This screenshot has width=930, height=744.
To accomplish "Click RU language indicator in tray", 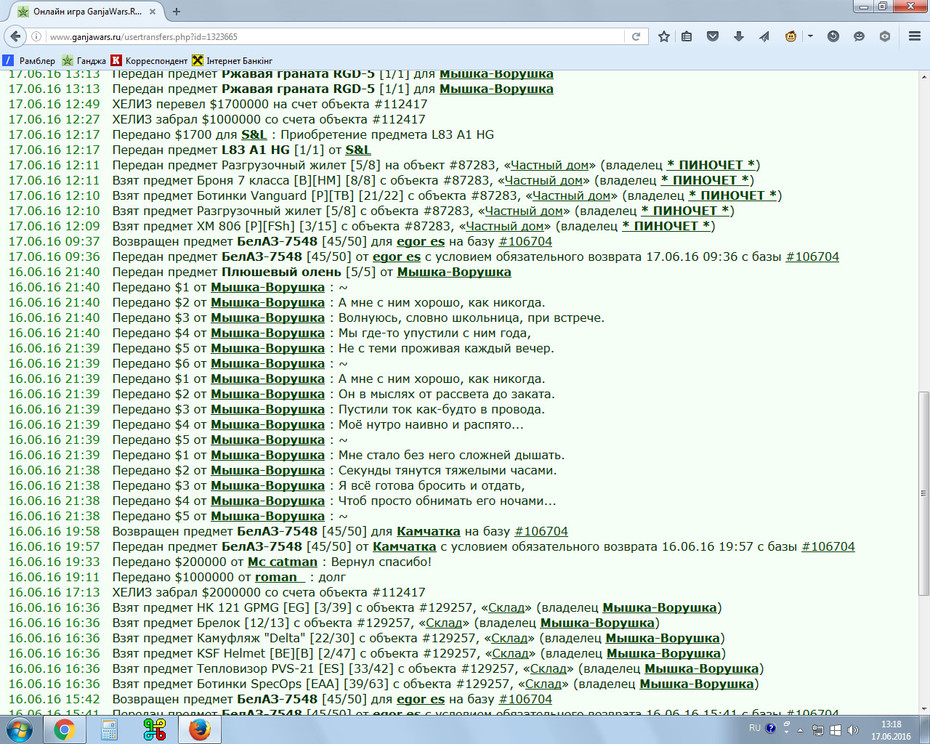I will click(754, 728).
